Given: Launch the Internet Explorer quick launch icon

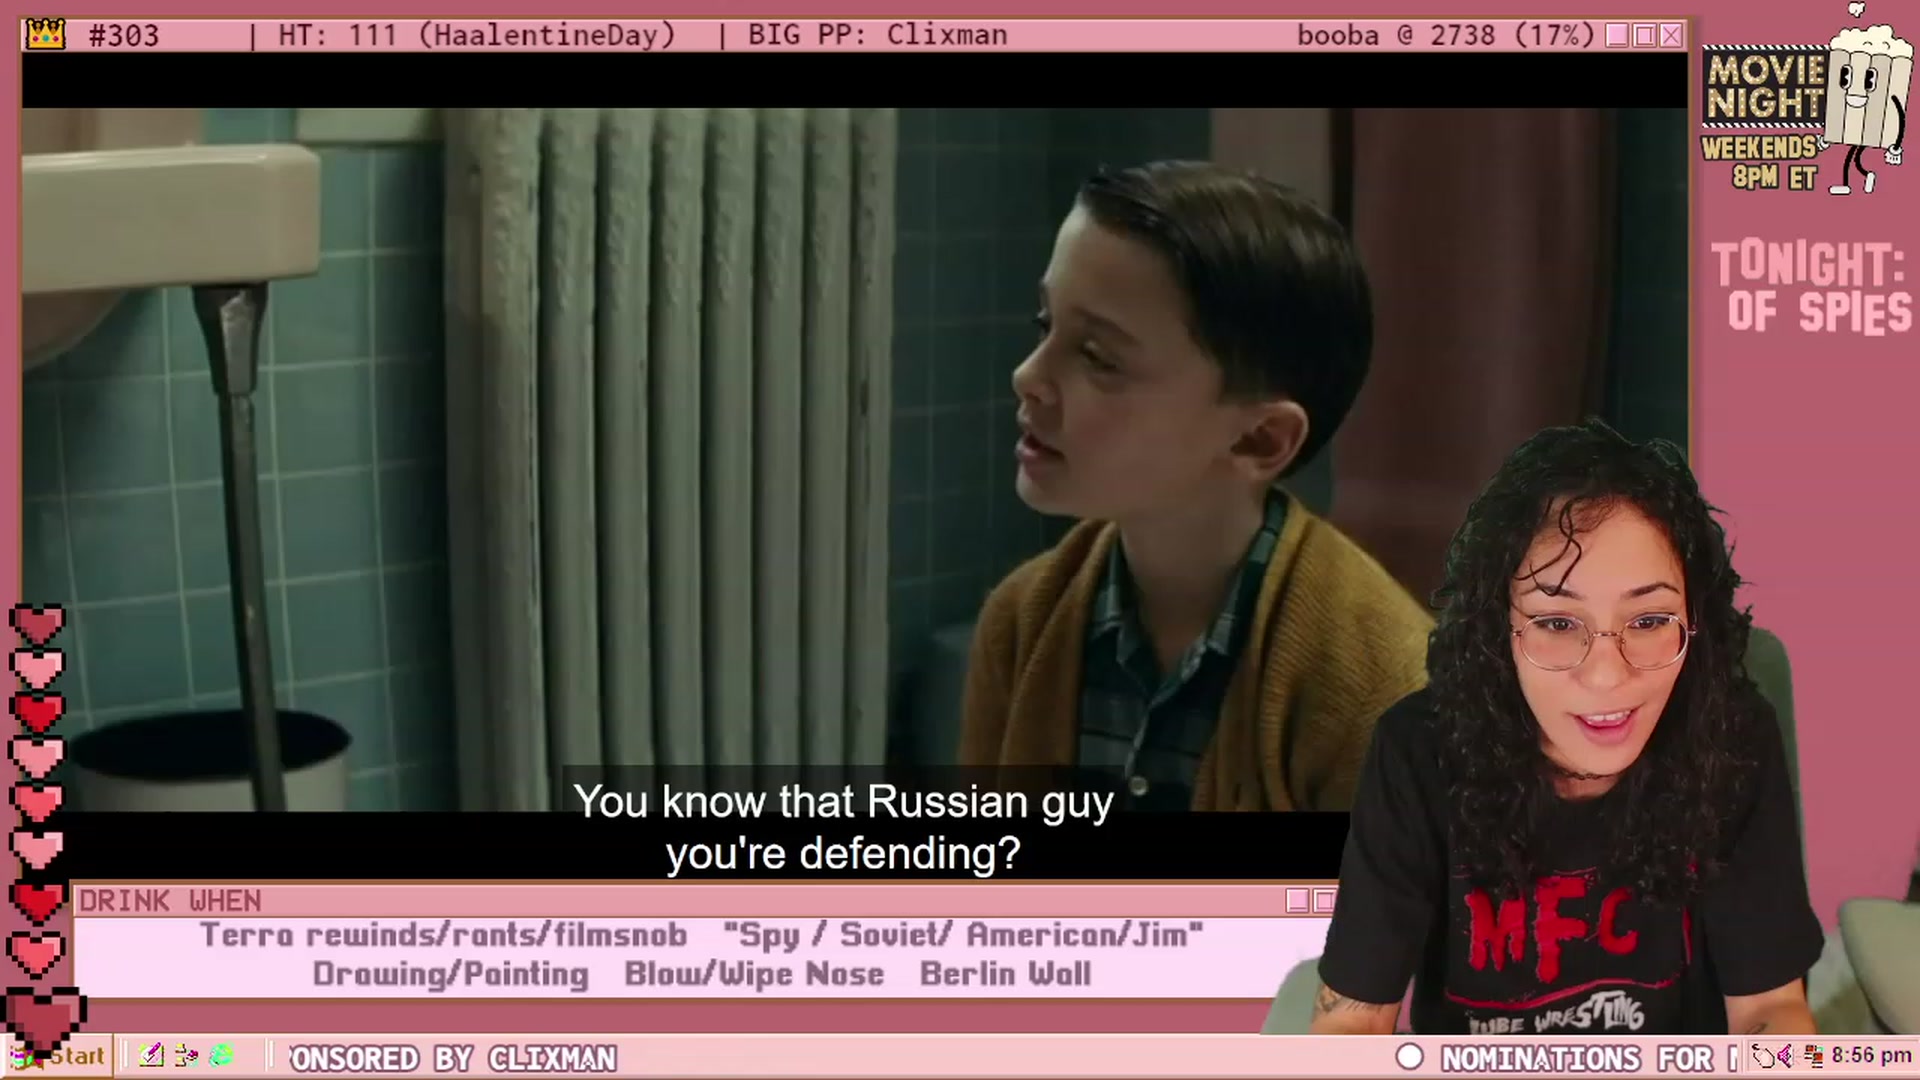Looking at the screenshot, I should tap(221, 1055).
